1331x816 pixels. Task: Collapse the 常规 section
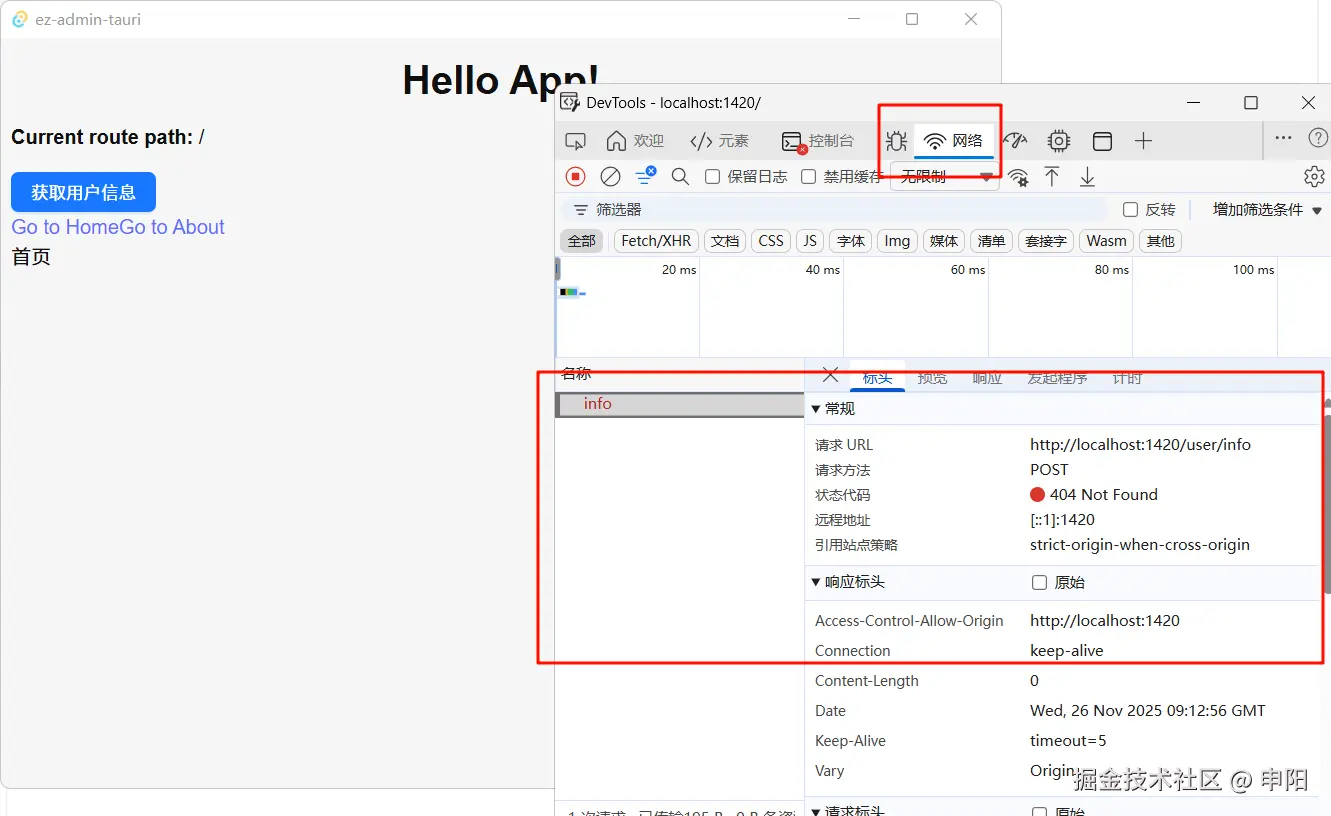(x=833, y=409)
